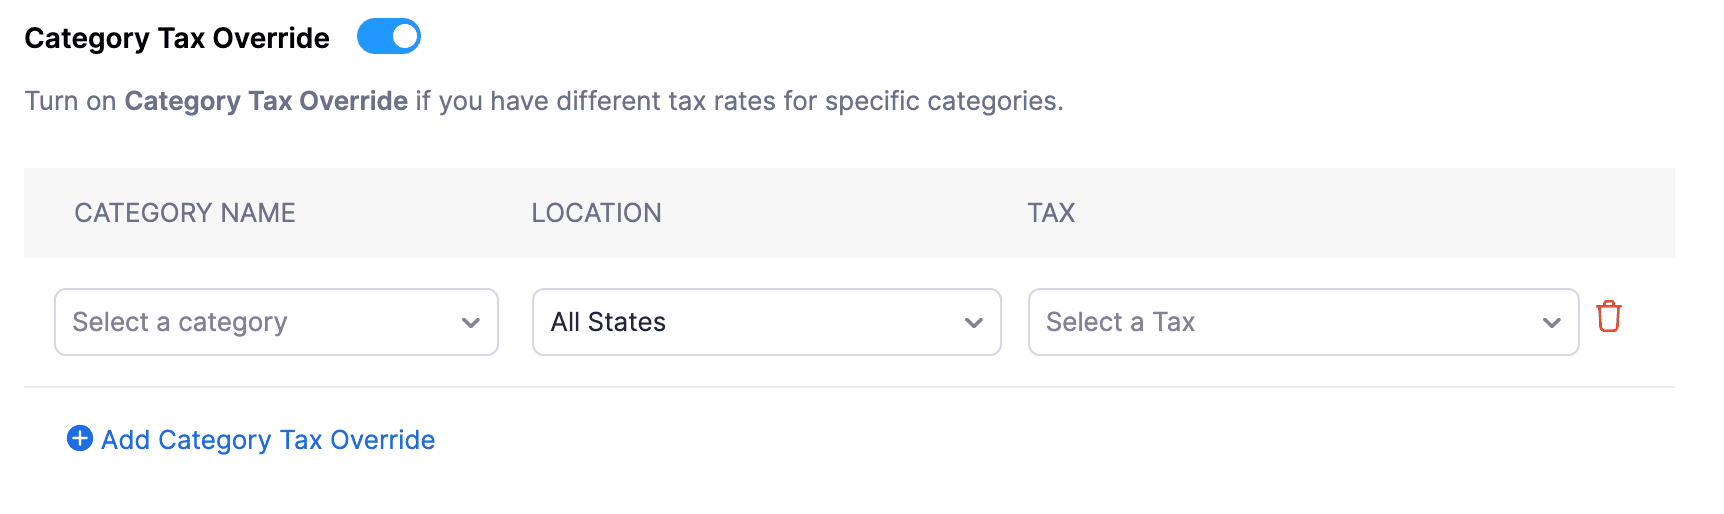Screen dimensions: 1724x514
Task: Disable the Category Tax Override switch
Action: pos(389,37)
